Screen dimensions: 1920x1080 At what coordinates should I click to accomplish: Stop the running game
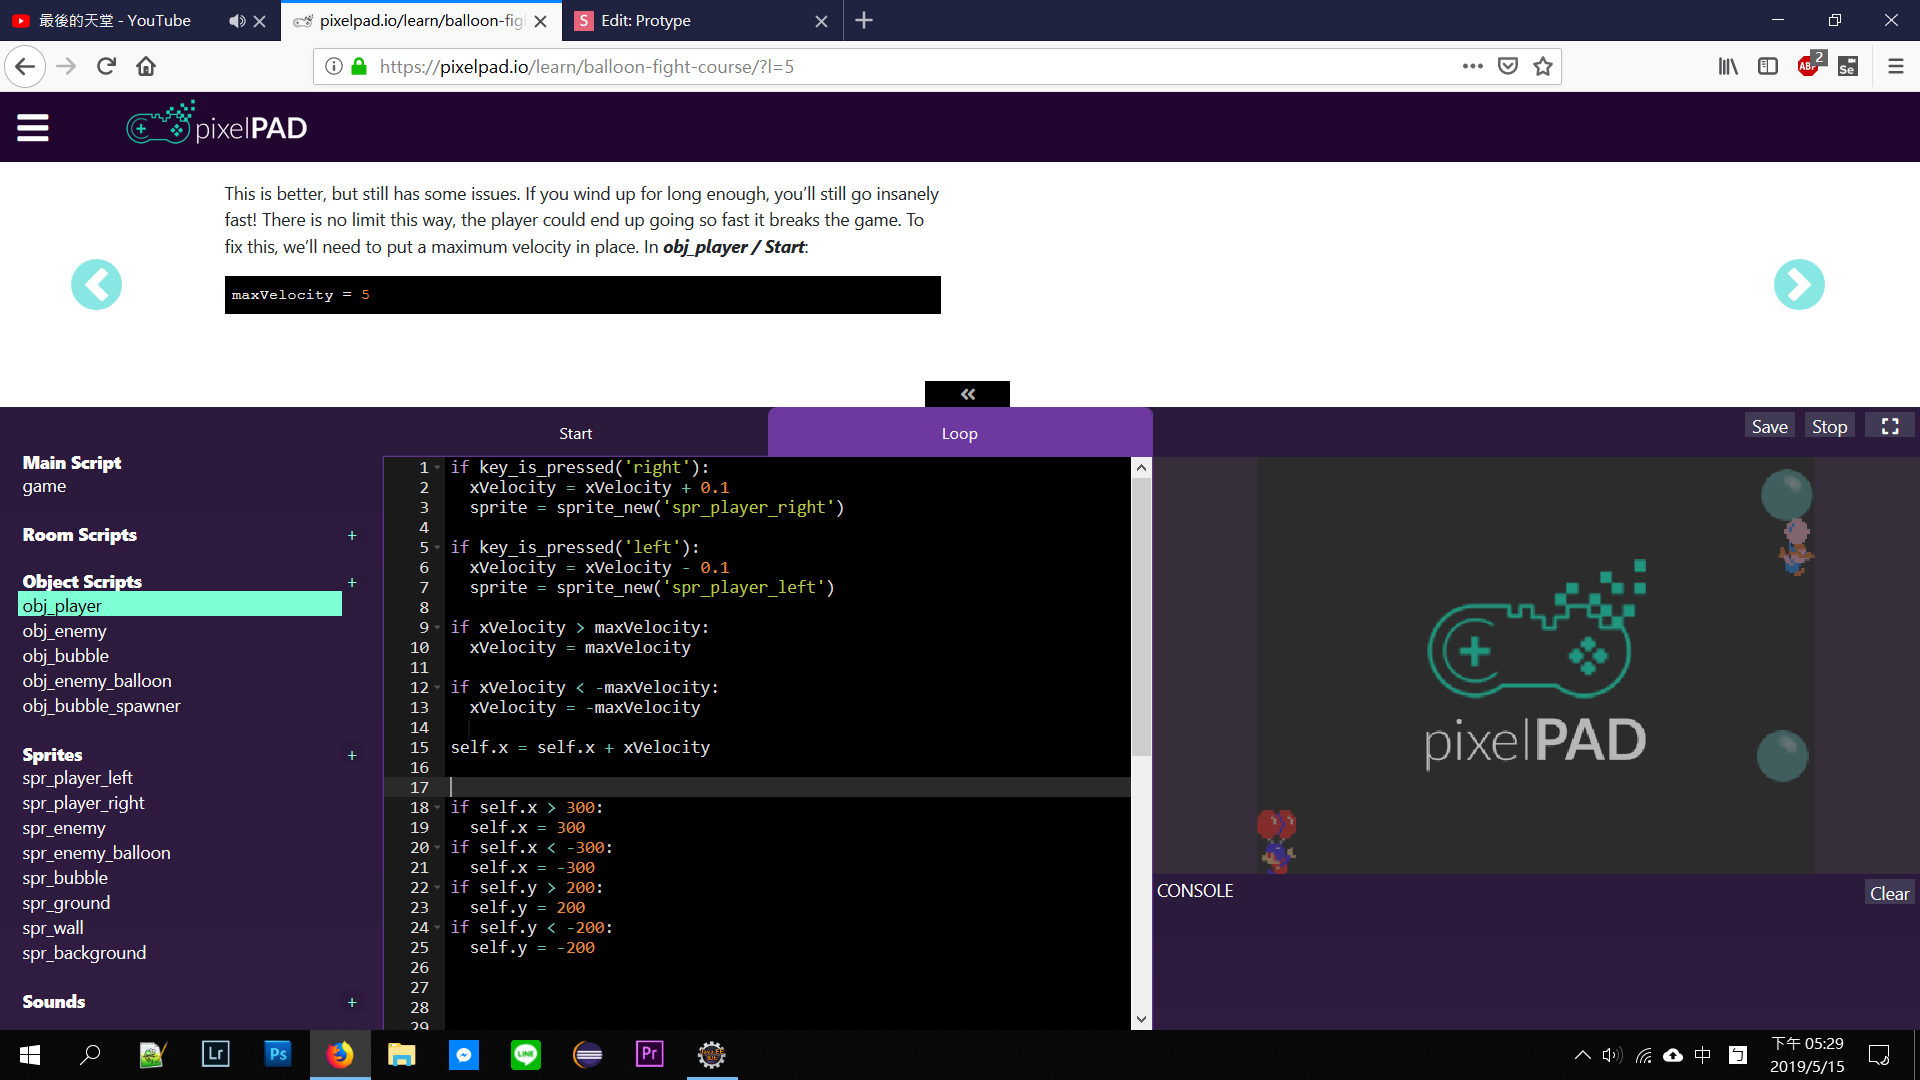1829,426
